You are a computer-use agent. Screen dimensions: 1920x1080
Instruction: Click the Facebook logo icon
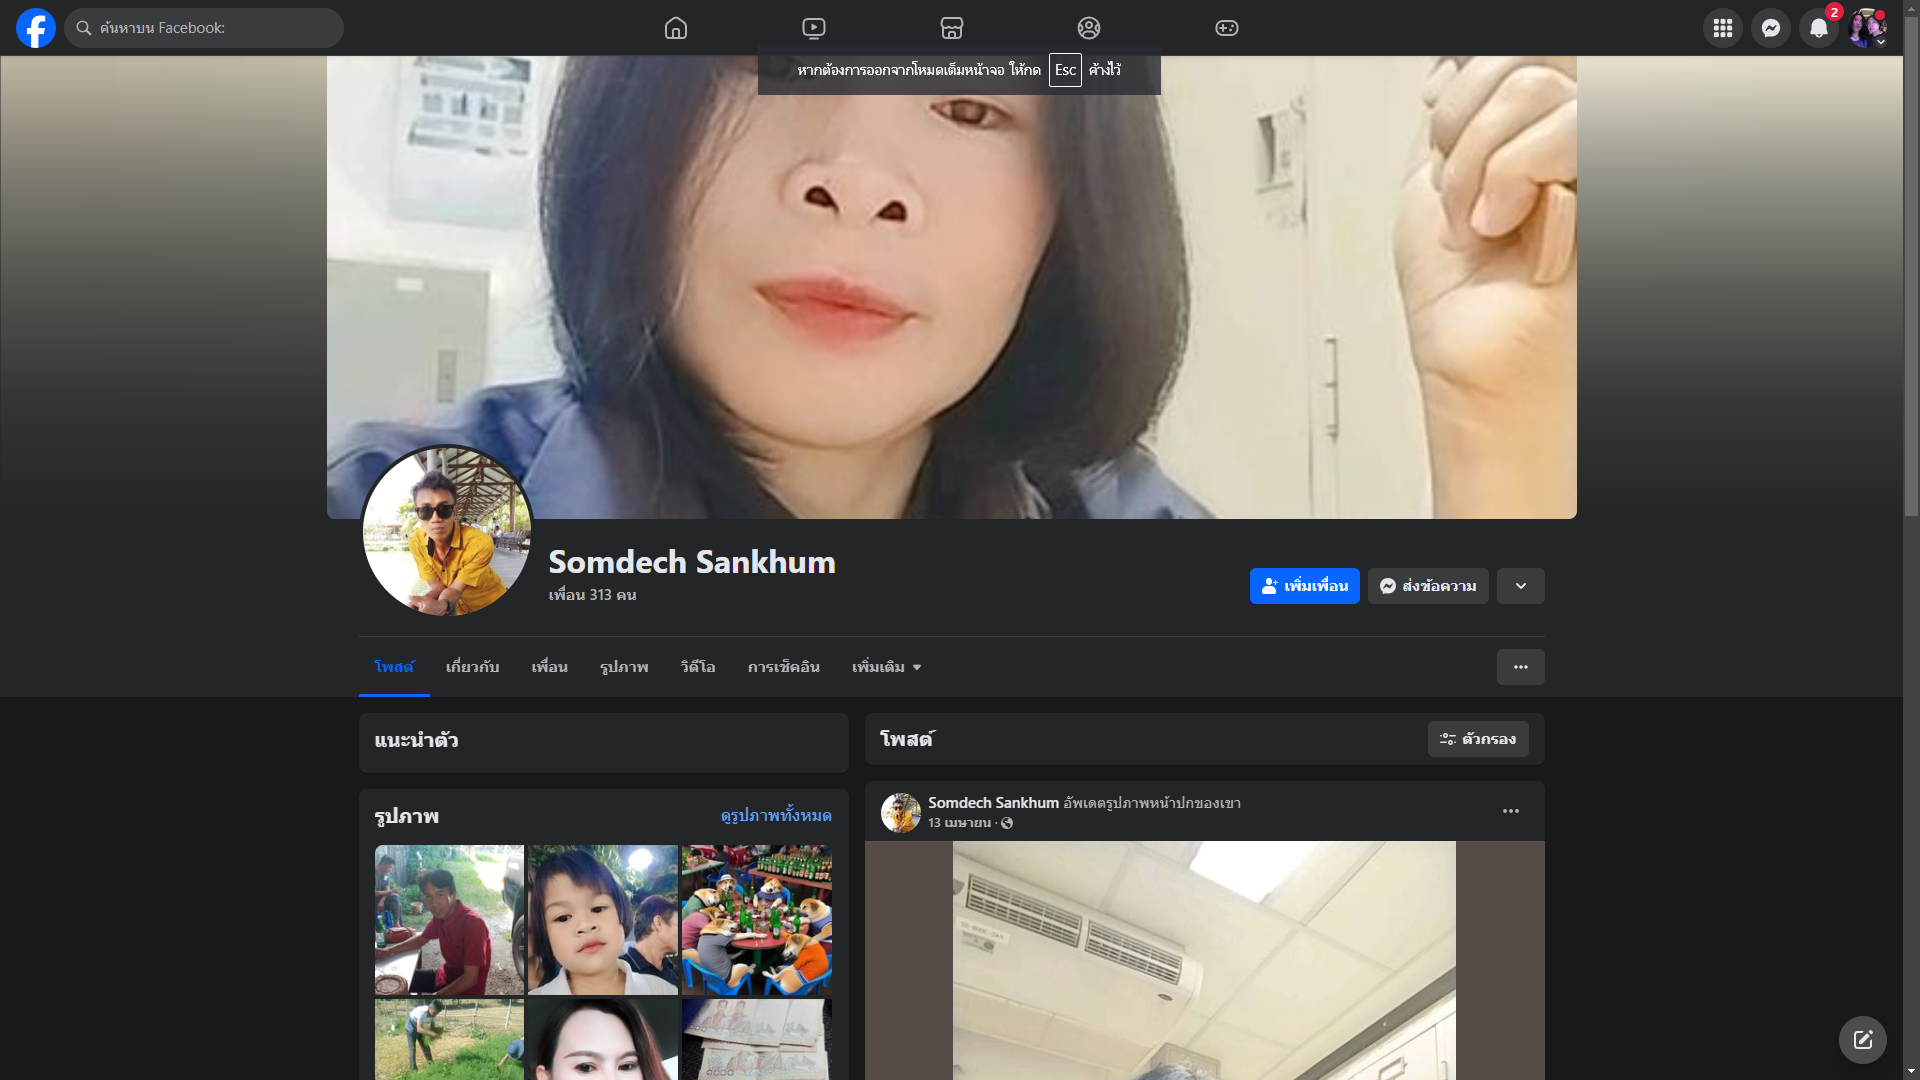pos(36,28)
